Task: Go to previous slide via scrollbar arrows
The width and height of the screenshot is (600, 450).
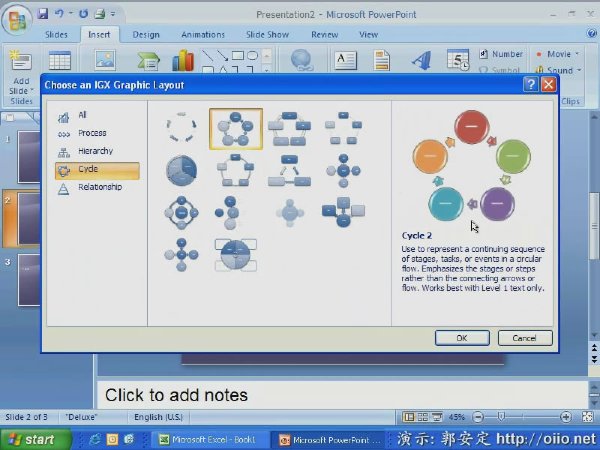Action: pos(594,348)
